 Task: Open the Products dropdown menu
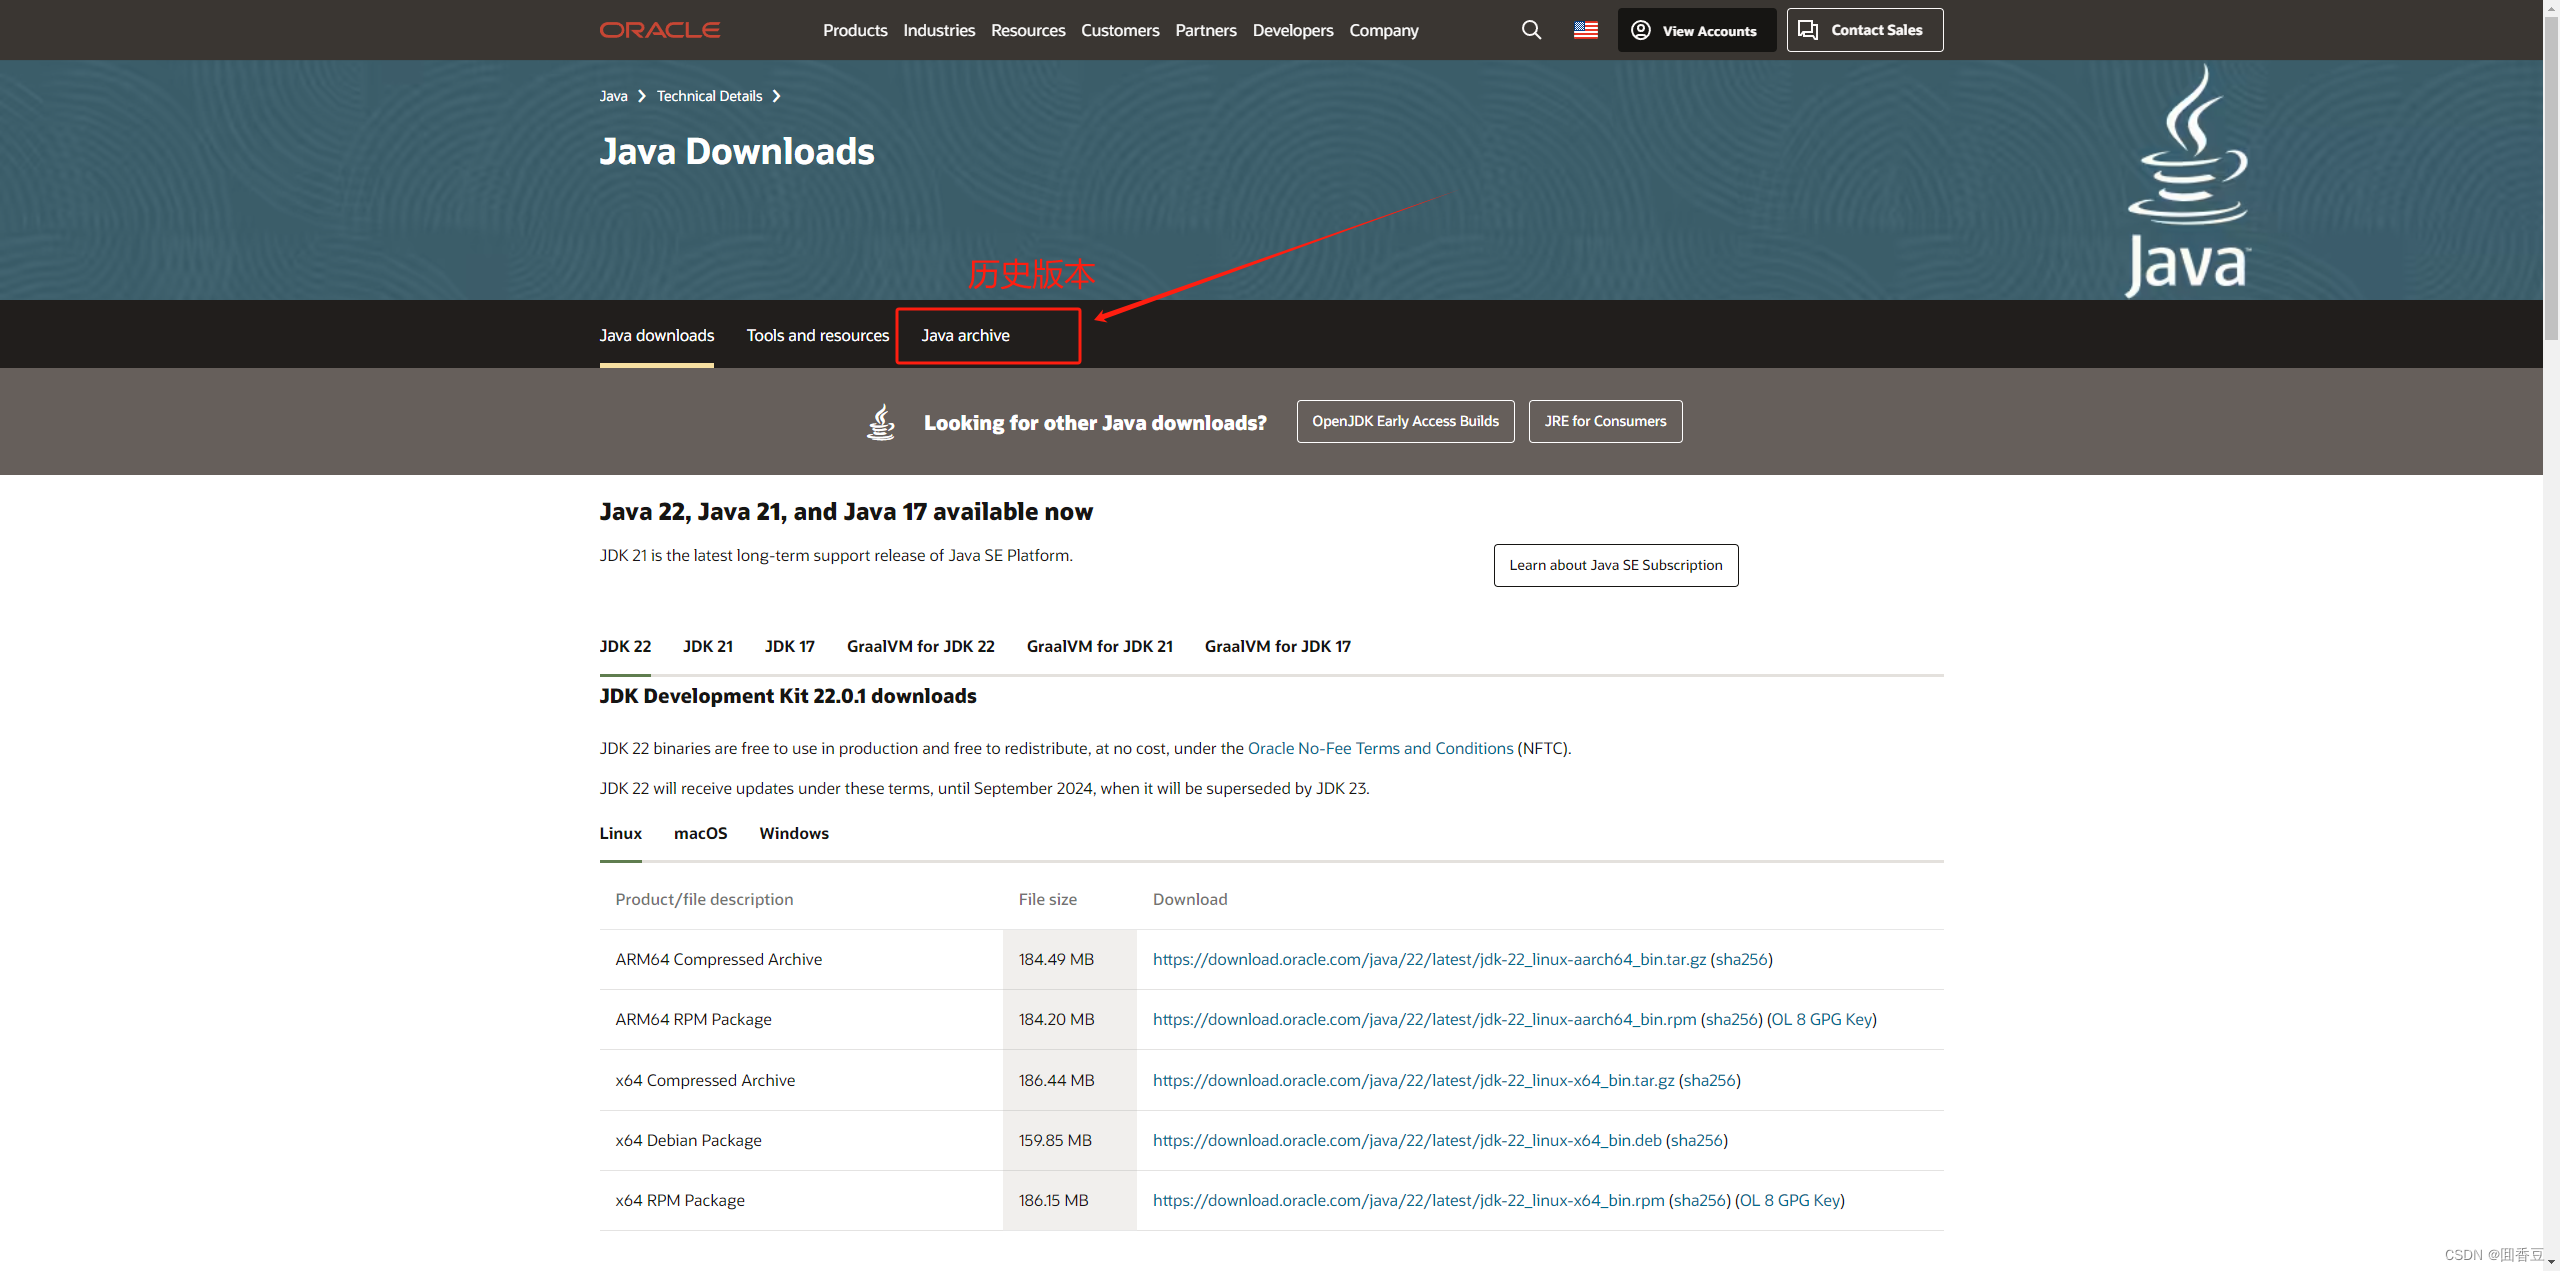coord(854,30)
